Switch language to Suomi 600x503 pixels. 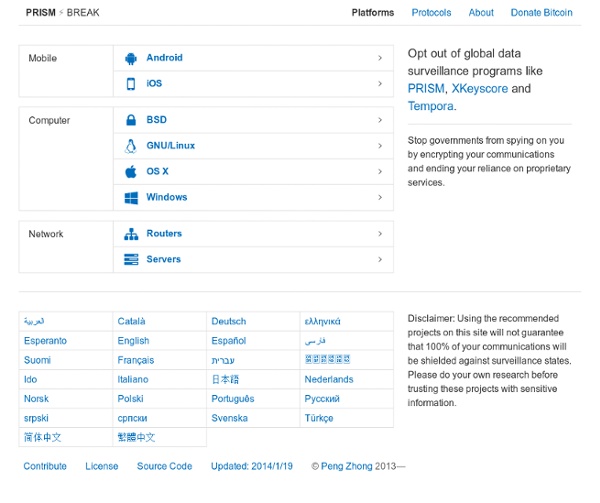tap(37, 360)
